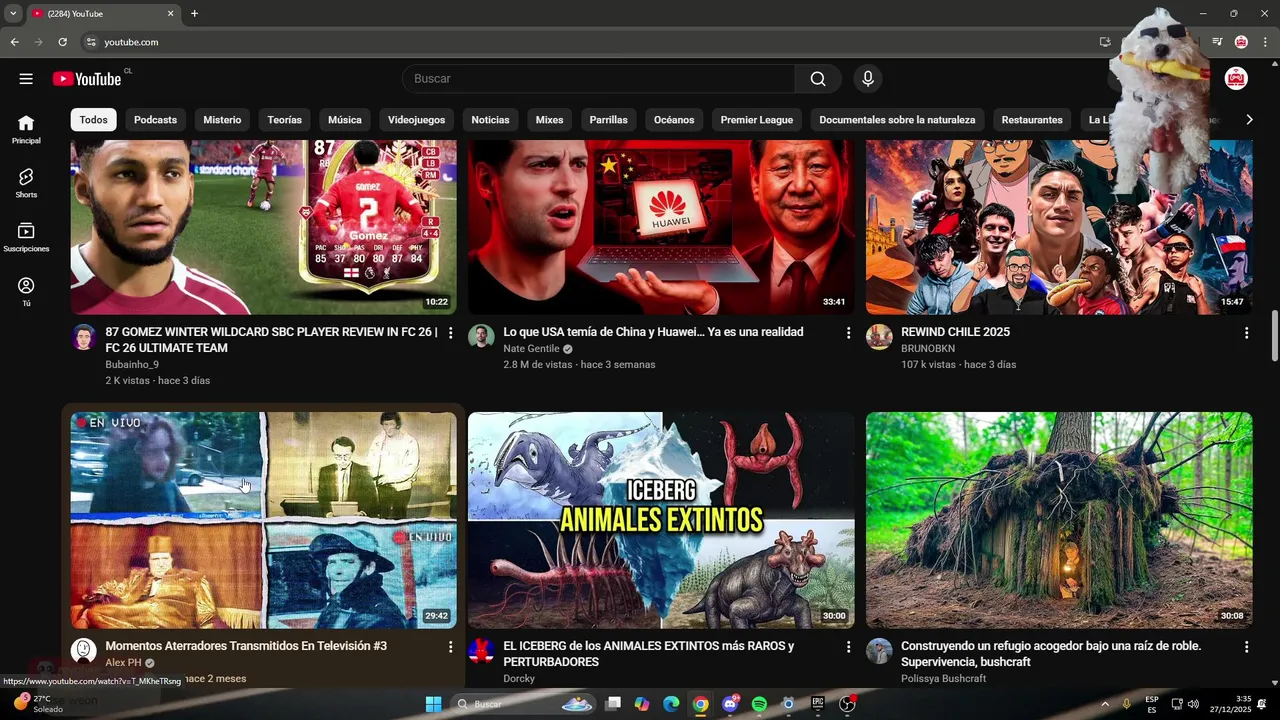Screen dimensions: 1280x720
Task: Open more options for Momentos Aterradores video
Action: point(450,647)
